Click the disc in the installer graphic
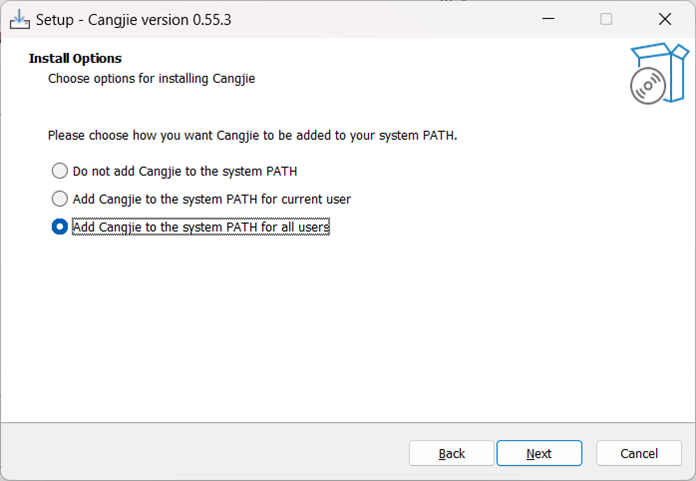696x481 pixels. (x=648, y=86)
